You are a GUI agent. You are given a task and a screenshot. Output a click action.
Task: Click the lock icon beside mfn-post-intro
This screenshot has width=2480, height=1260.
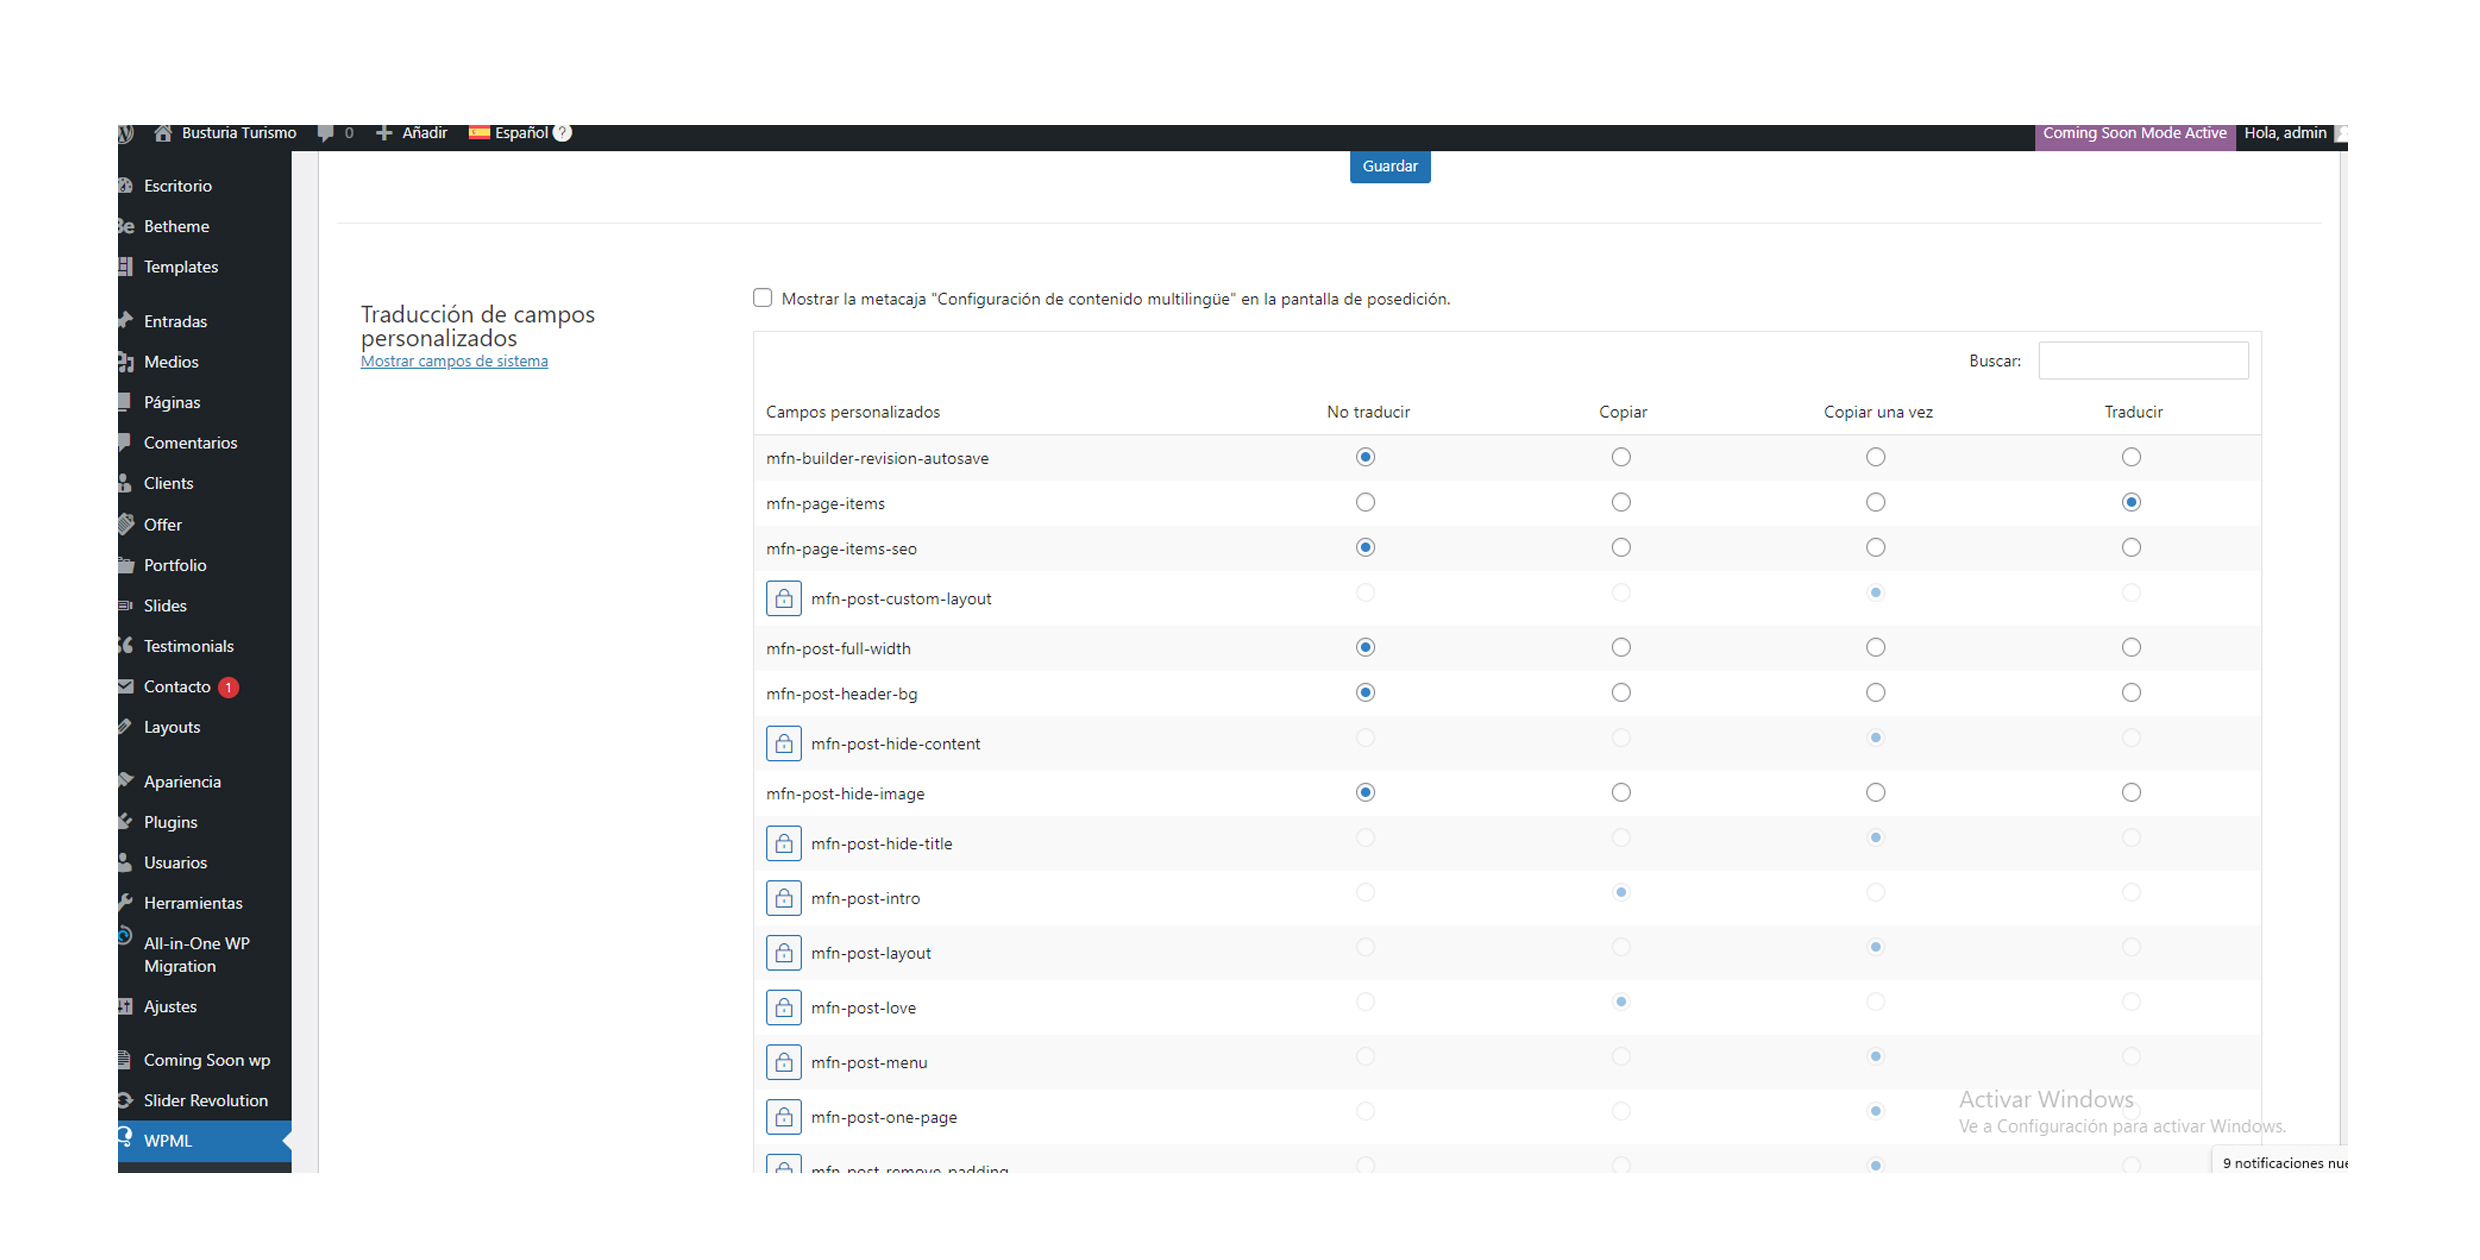point(783,898)
